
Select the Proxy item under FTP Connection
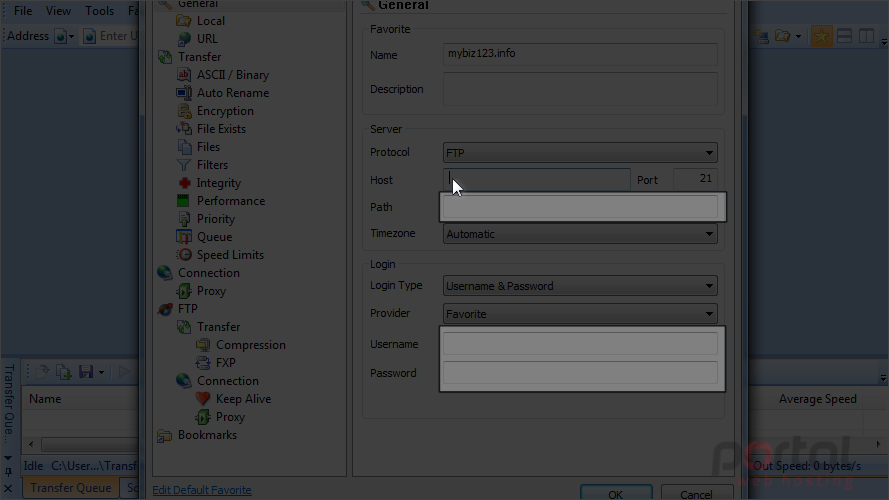[x=230, y=417]
